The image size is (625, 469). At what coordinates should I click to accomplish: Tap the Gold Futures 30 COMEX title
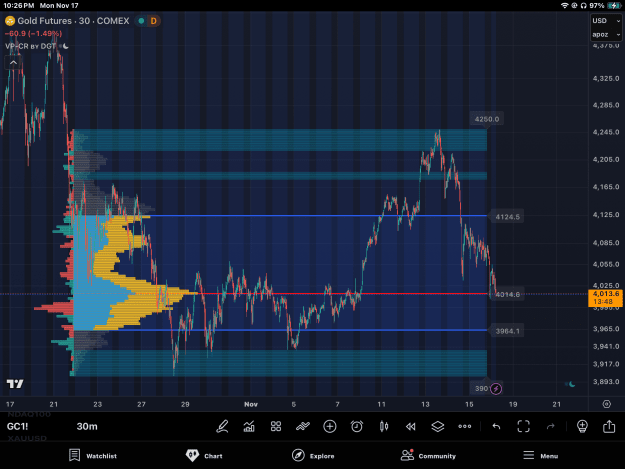tap(73, 21)
